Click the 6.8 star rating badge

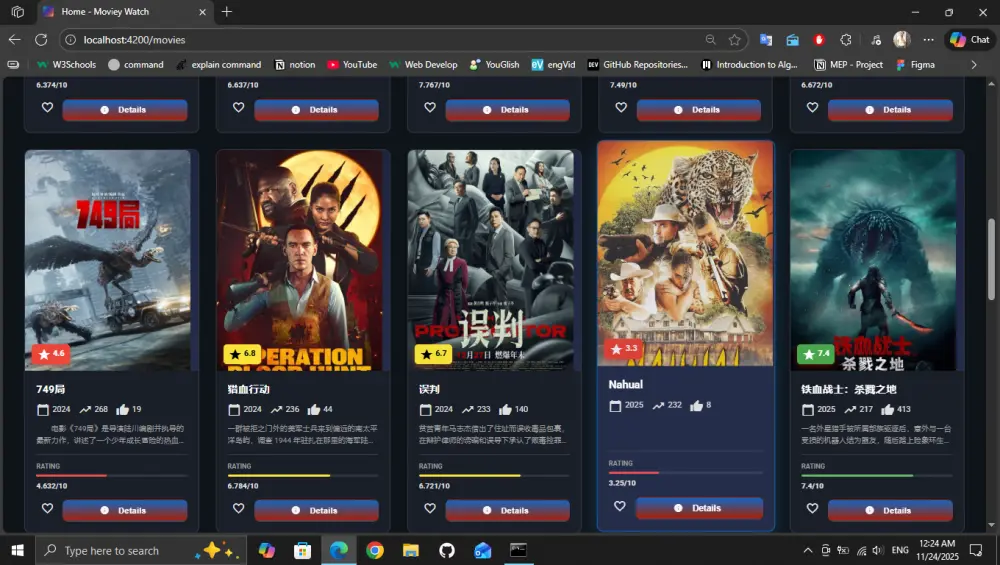pos(242,353)
